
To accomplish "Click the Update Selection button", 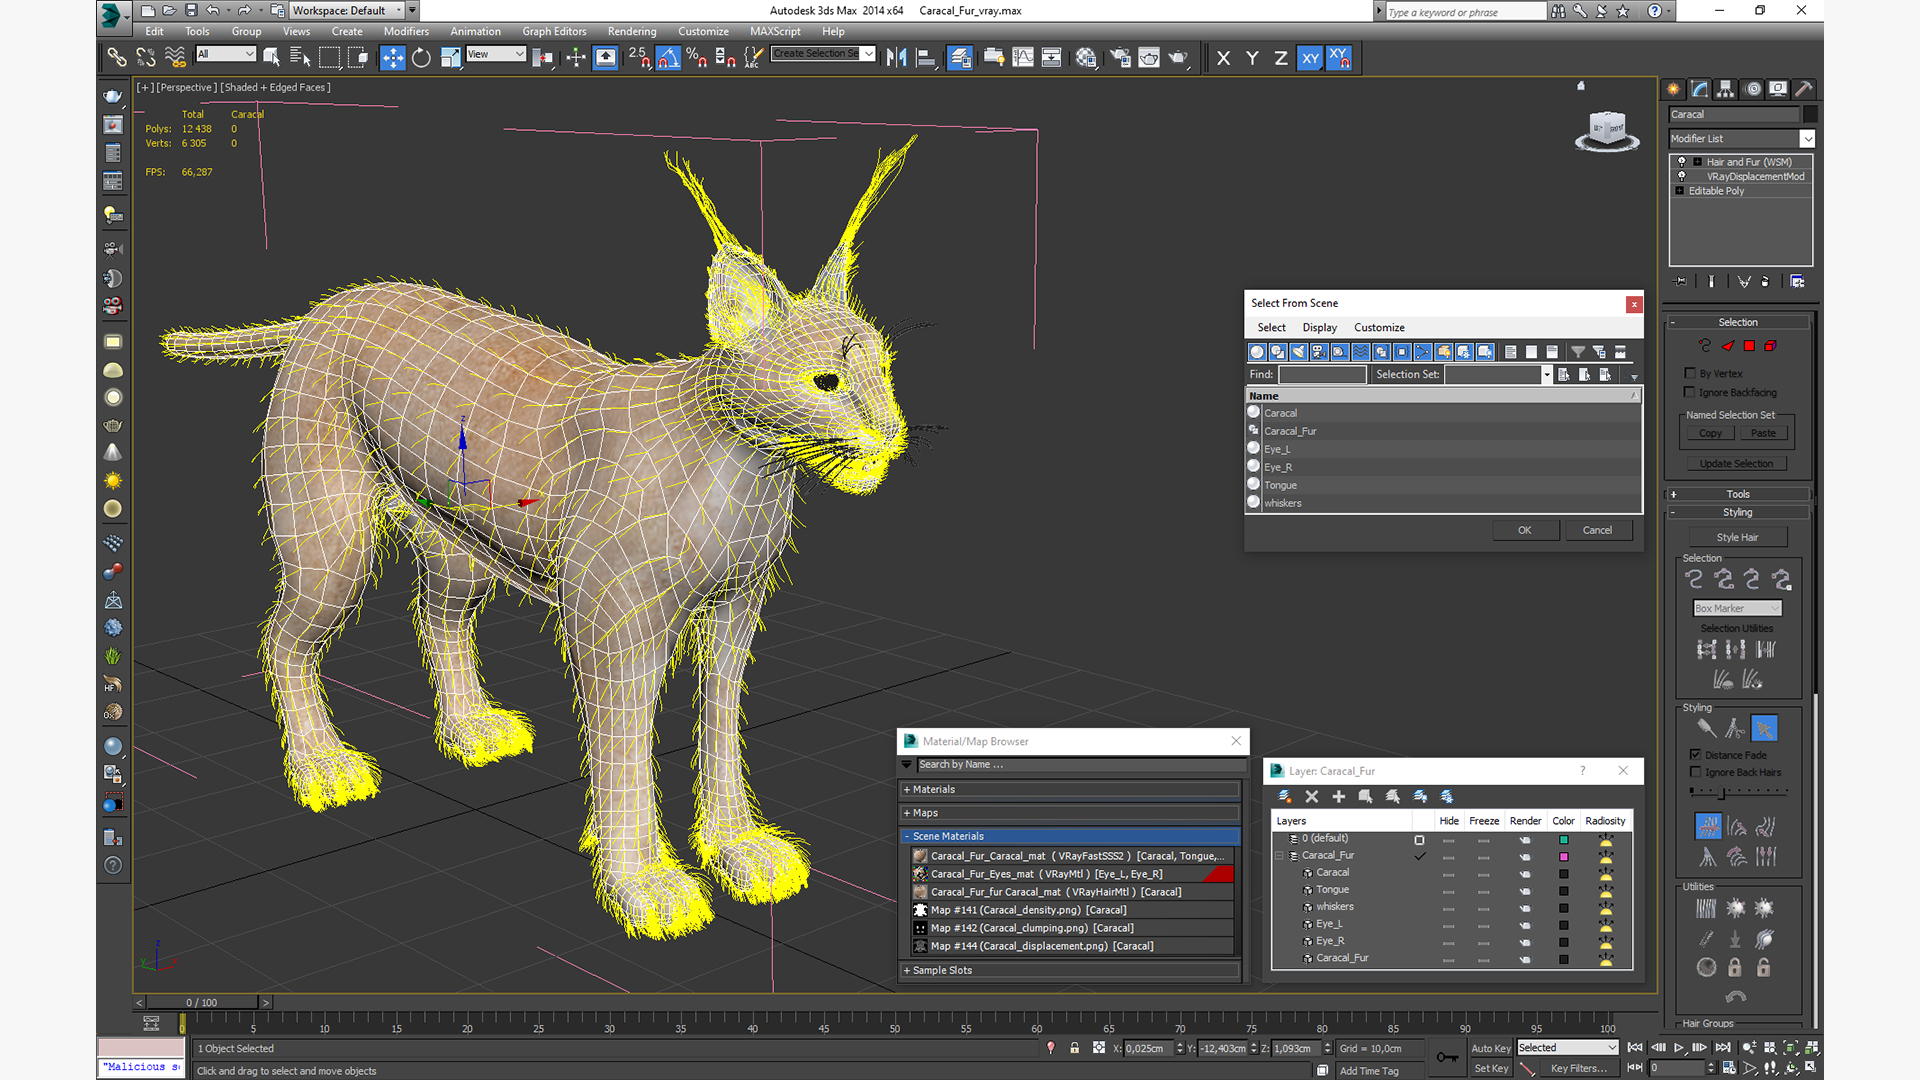I will tap(1736, 464).
